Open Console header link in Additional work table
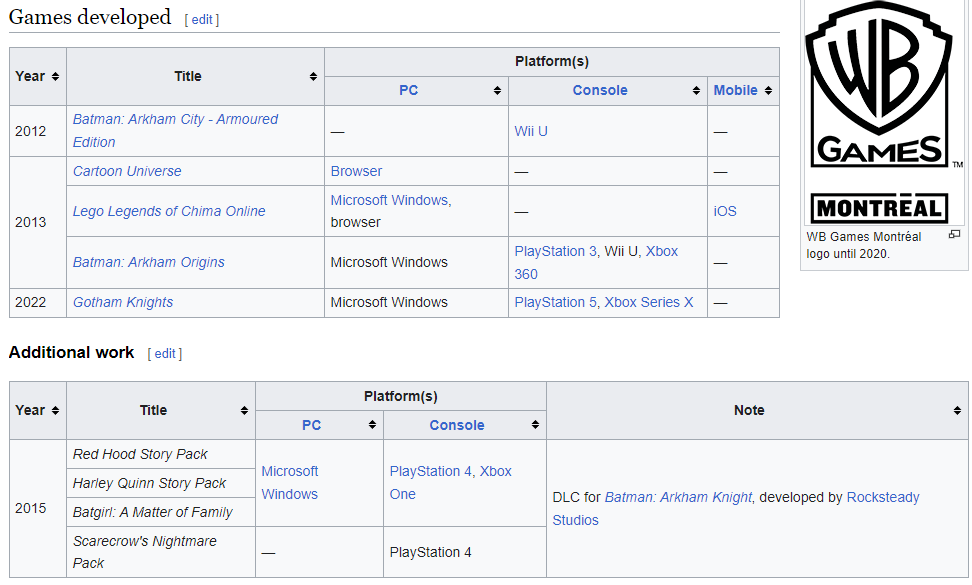This screenshot has width=972, height=585. point(457,425)
